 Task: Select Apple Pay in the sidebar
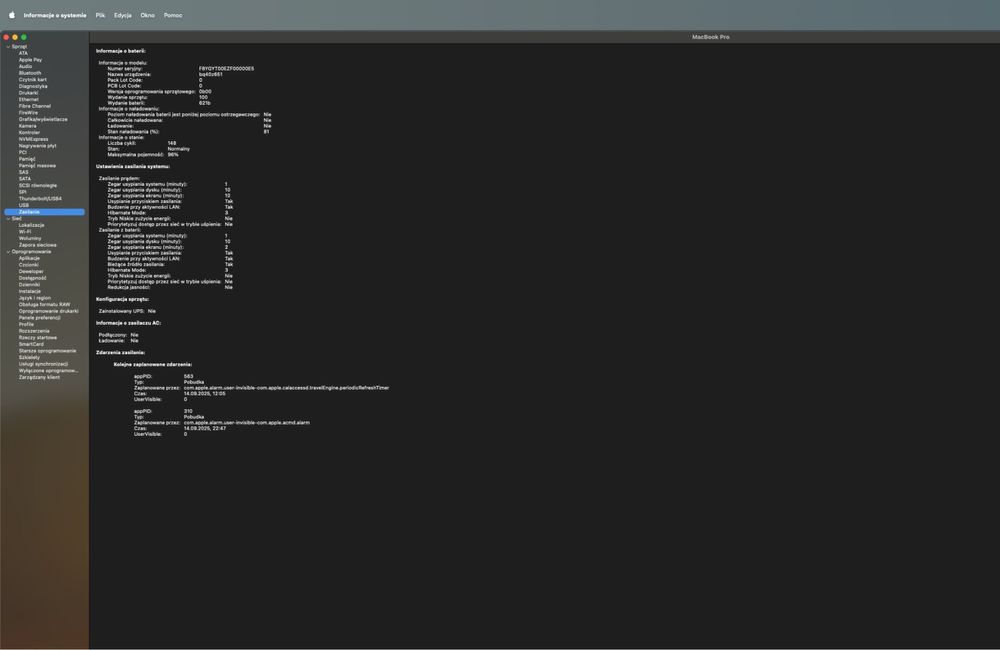pyautogui.click(x=30, y=60)
